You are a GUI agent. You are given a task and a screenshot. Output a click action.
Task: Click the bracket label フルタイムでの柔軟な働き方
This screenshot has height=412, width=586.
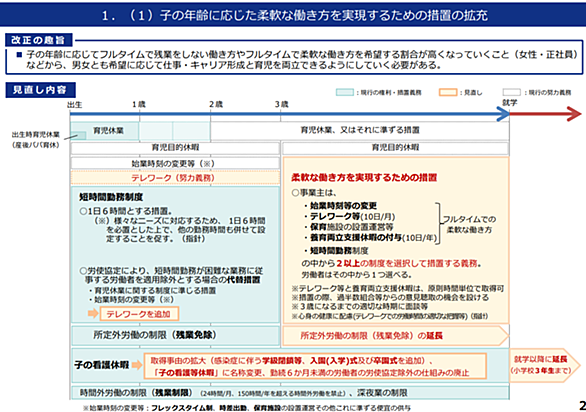(469, 224)
